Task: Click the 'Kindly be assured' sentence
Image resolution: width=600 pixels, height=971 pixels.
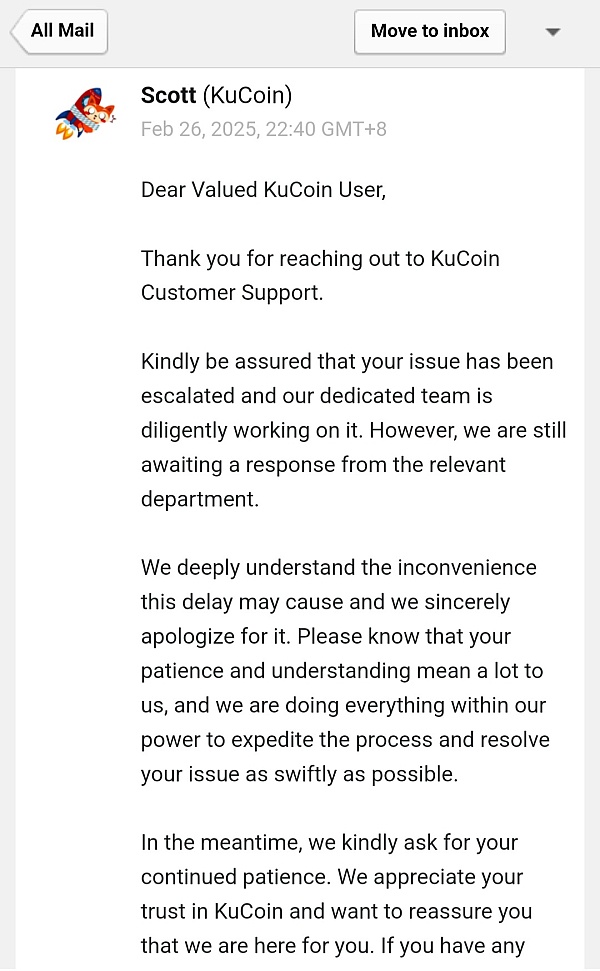Action: click(x=347, y=362)
